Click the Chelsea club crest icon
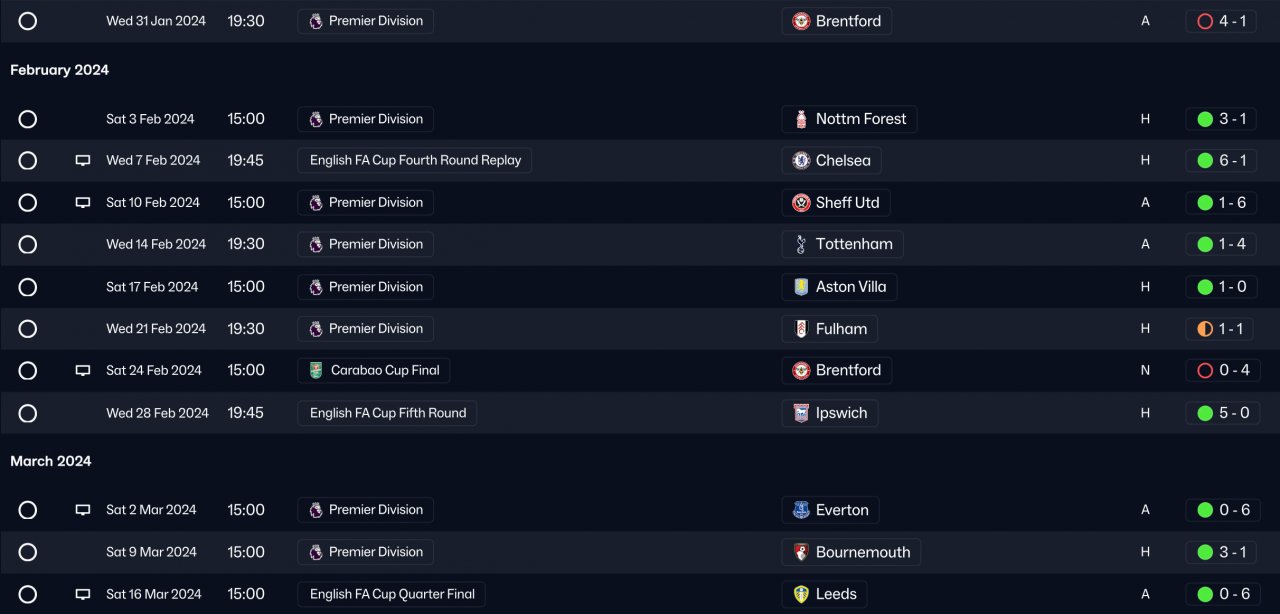The height and width of the screenshot is (614, 1280). click(x=801, y=160)
